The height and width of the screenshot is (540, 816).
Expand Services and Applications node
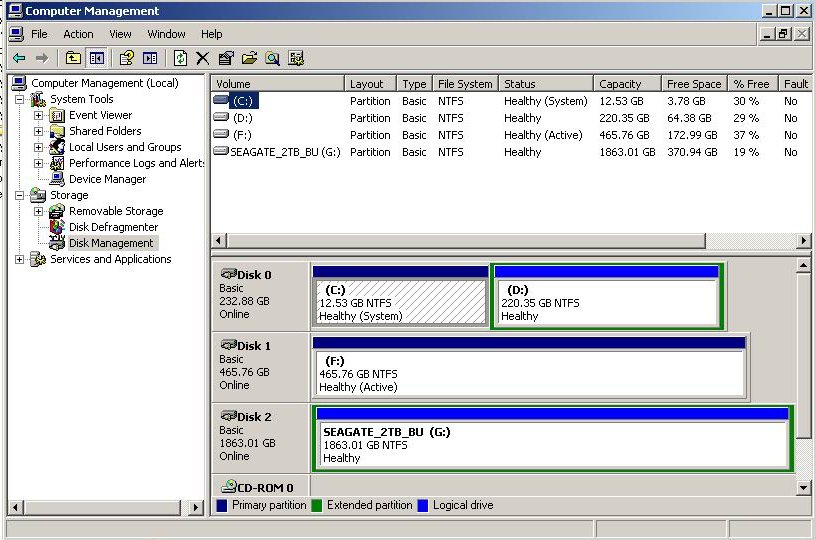(19, 259)
